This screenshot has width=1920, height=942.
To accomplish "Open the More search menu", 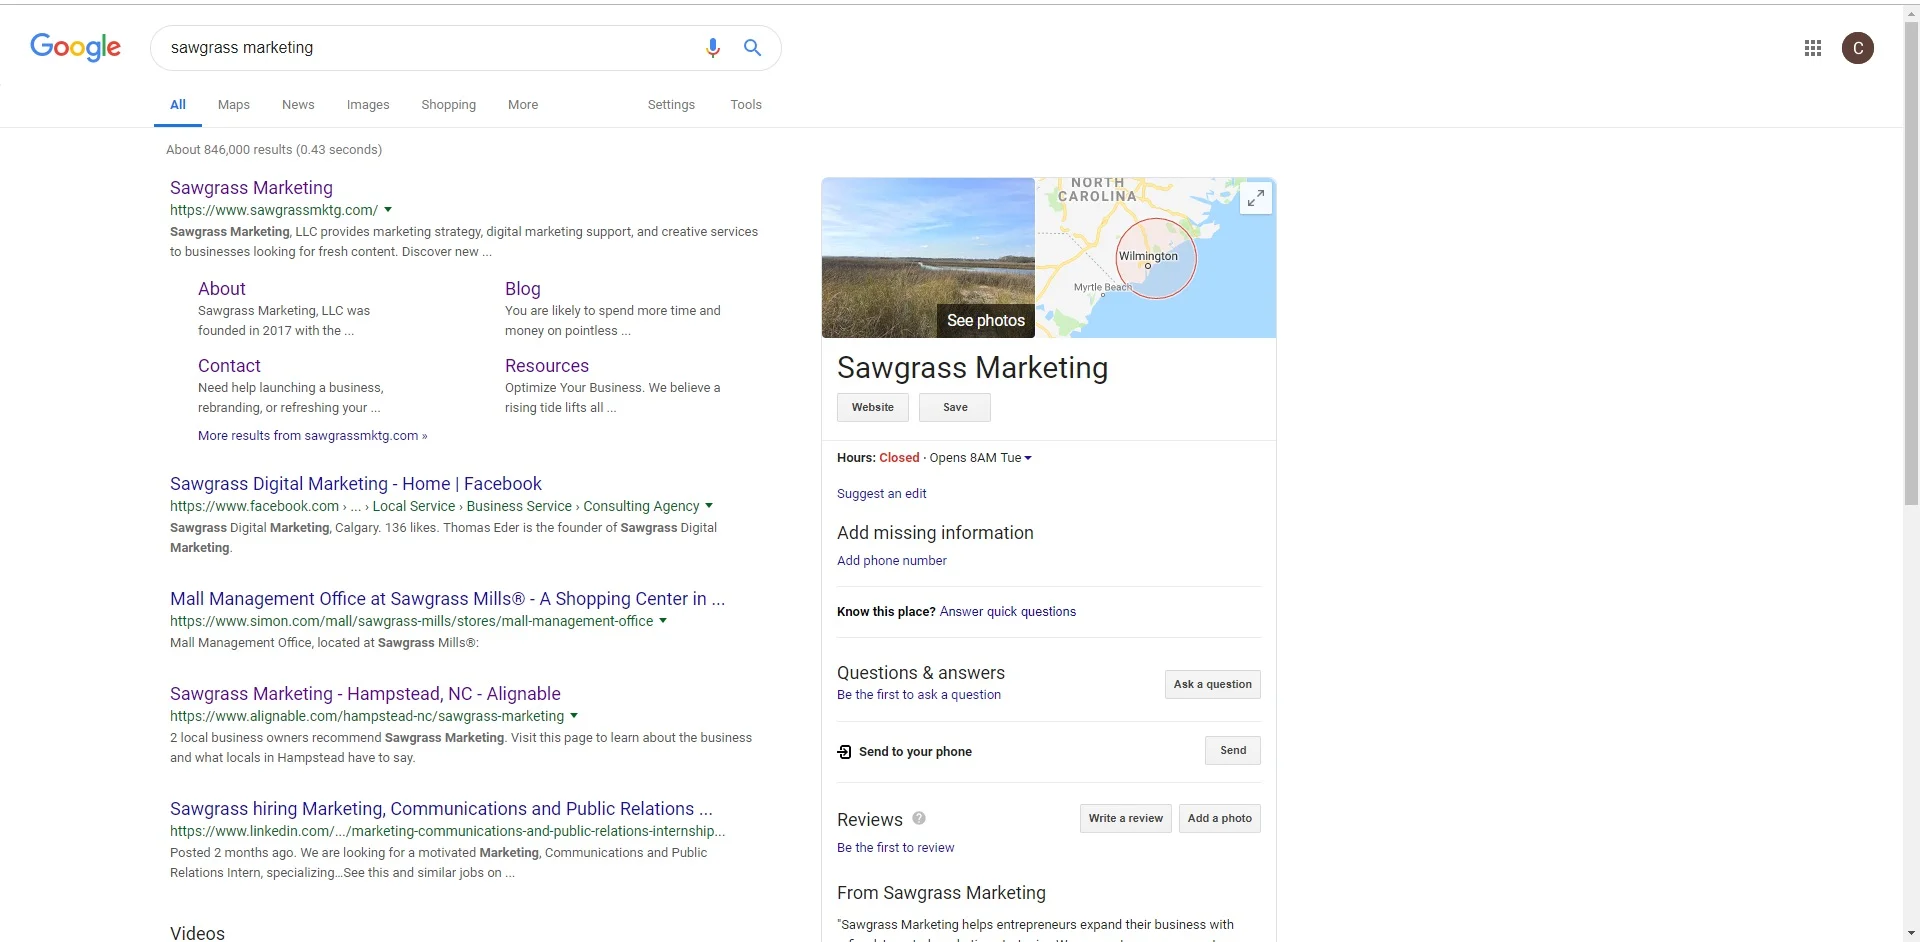I will click(523, 105).
